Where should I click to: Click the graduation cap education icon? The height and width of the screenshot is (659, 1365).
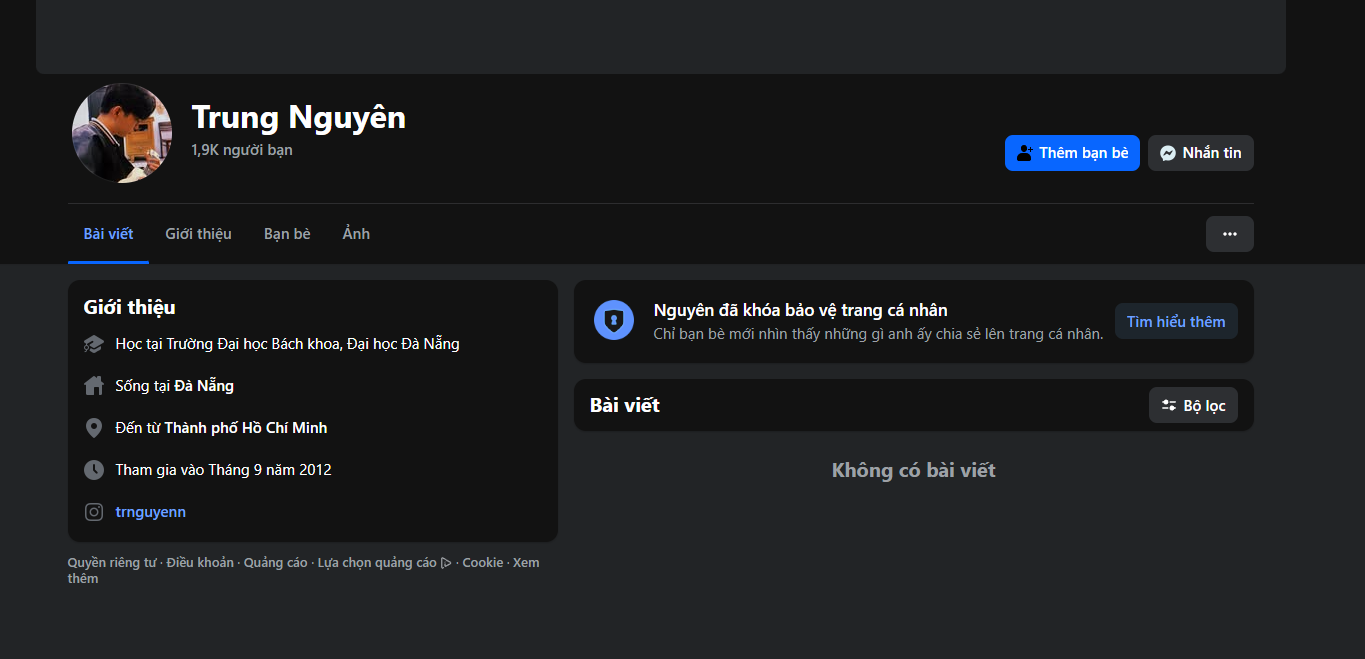pyautogui.click(x=94, y=344)
